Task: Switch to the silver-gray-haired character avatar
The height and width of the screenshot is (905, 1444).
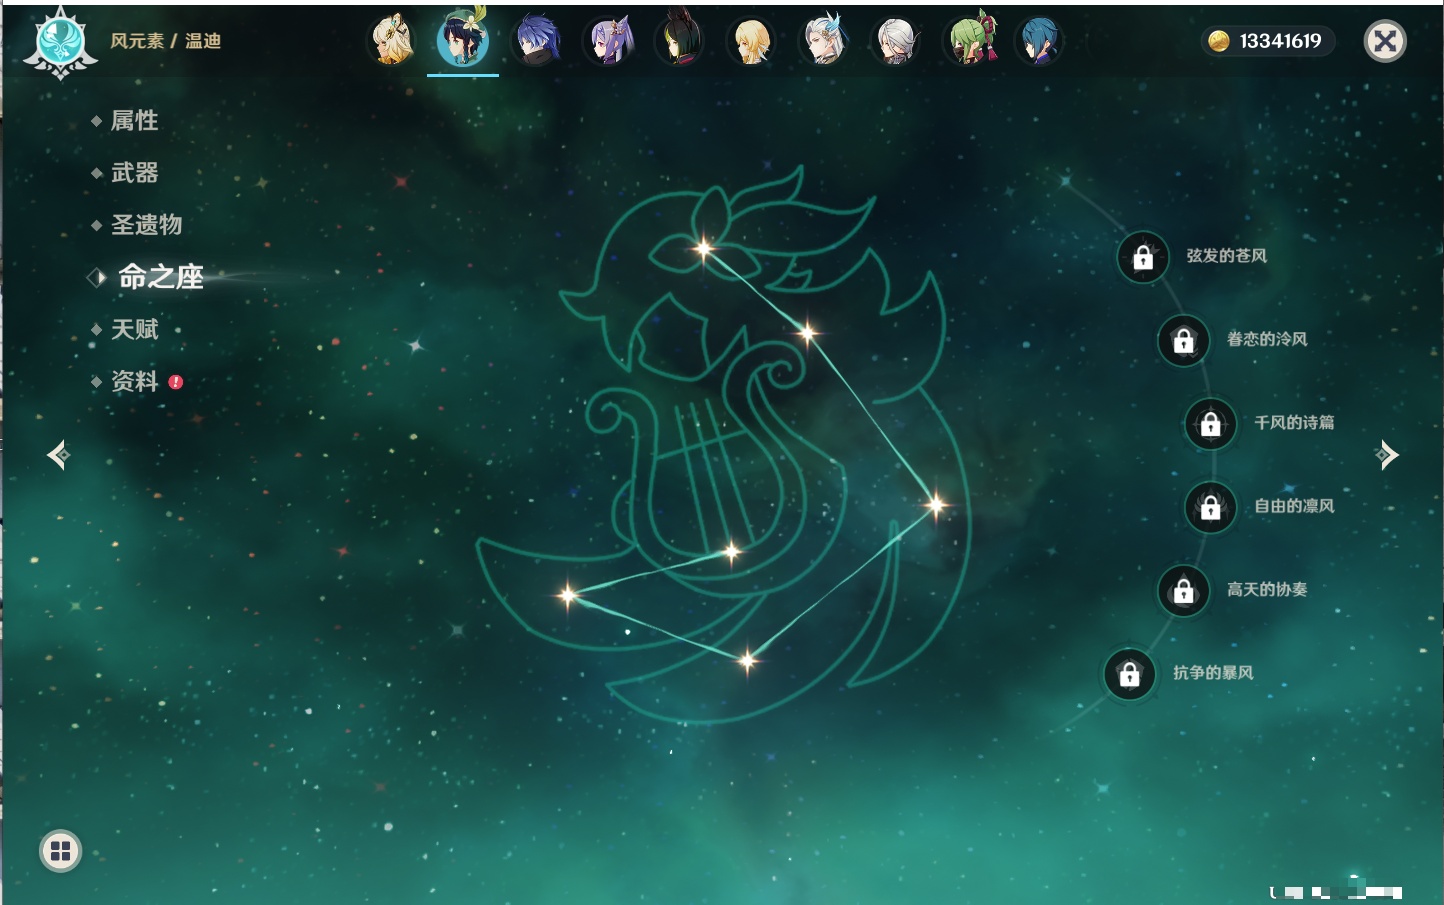Action: coord(896,41)
